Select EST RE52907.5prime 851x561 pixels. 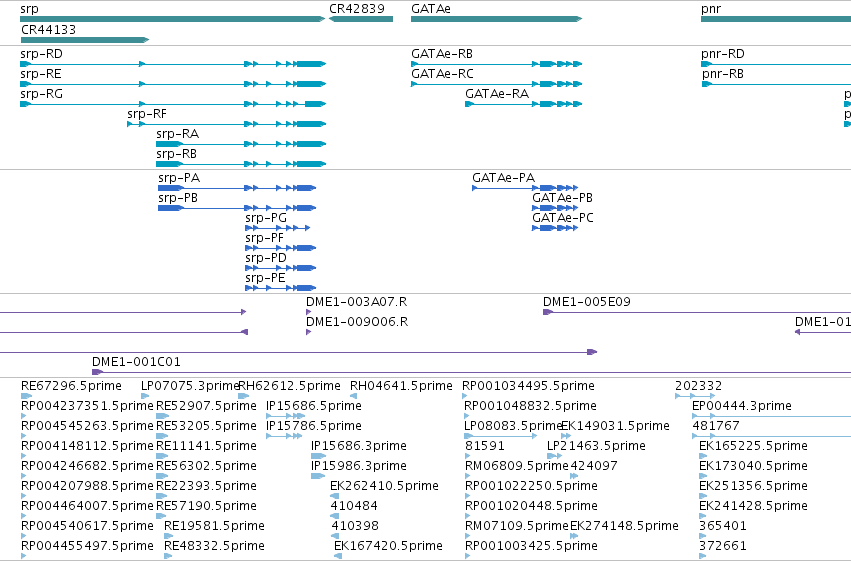[x=163, y=416]
